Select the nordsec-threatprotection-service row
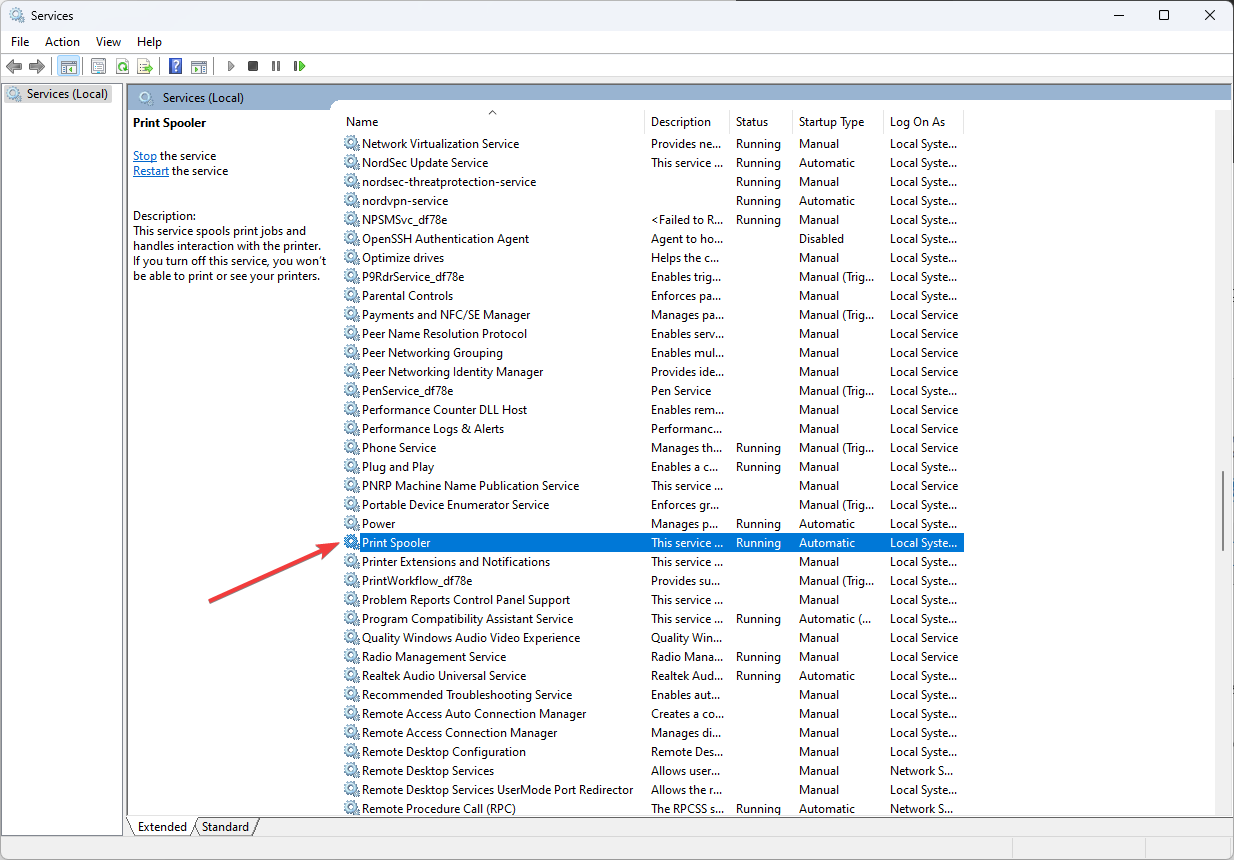 click(x=652, y=182)
